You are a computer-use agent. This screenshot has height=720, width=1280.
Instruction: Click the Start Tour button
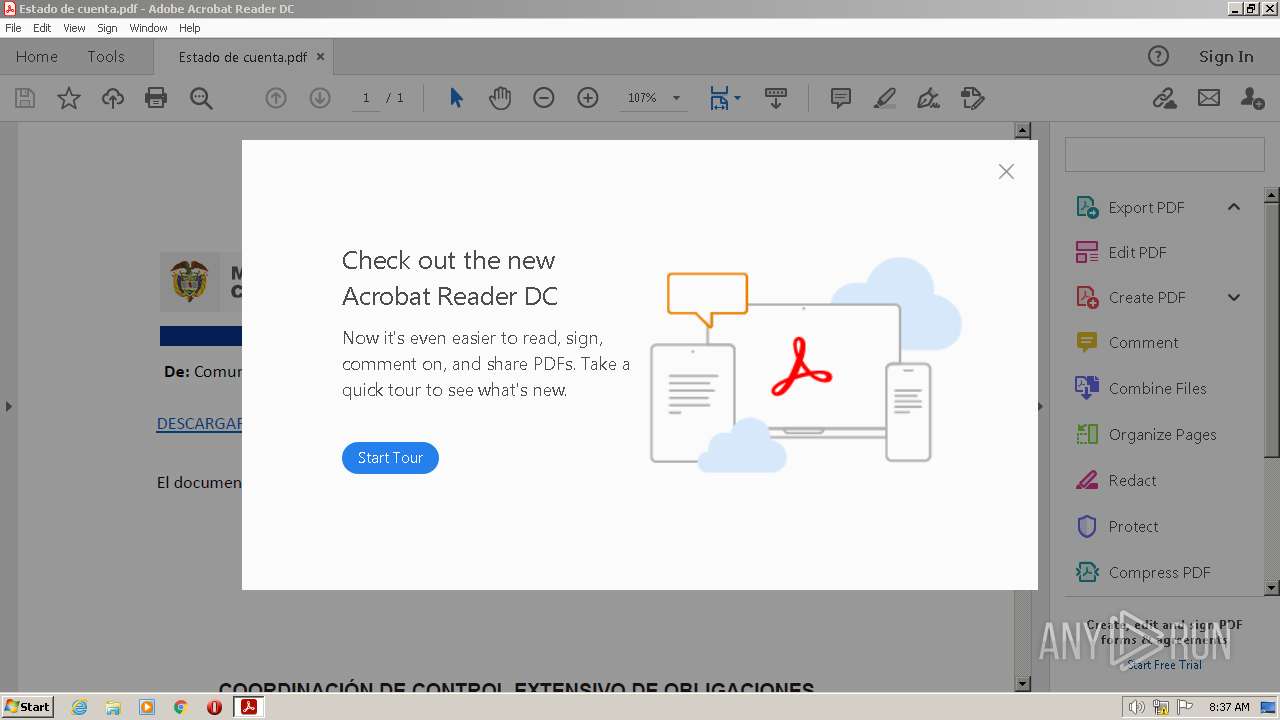tap(390, 457)
